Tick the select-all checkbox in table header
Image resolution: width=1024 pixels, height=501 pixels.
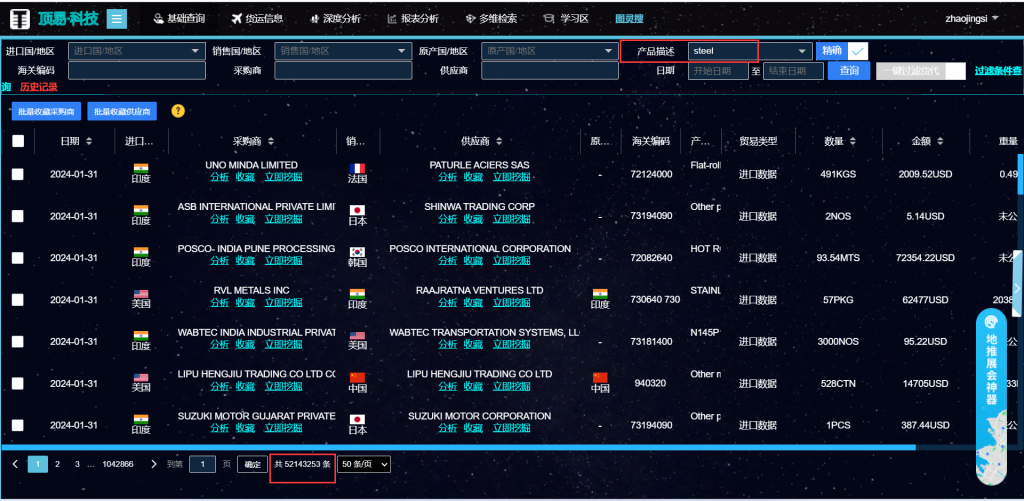click(x=18, y=142)
